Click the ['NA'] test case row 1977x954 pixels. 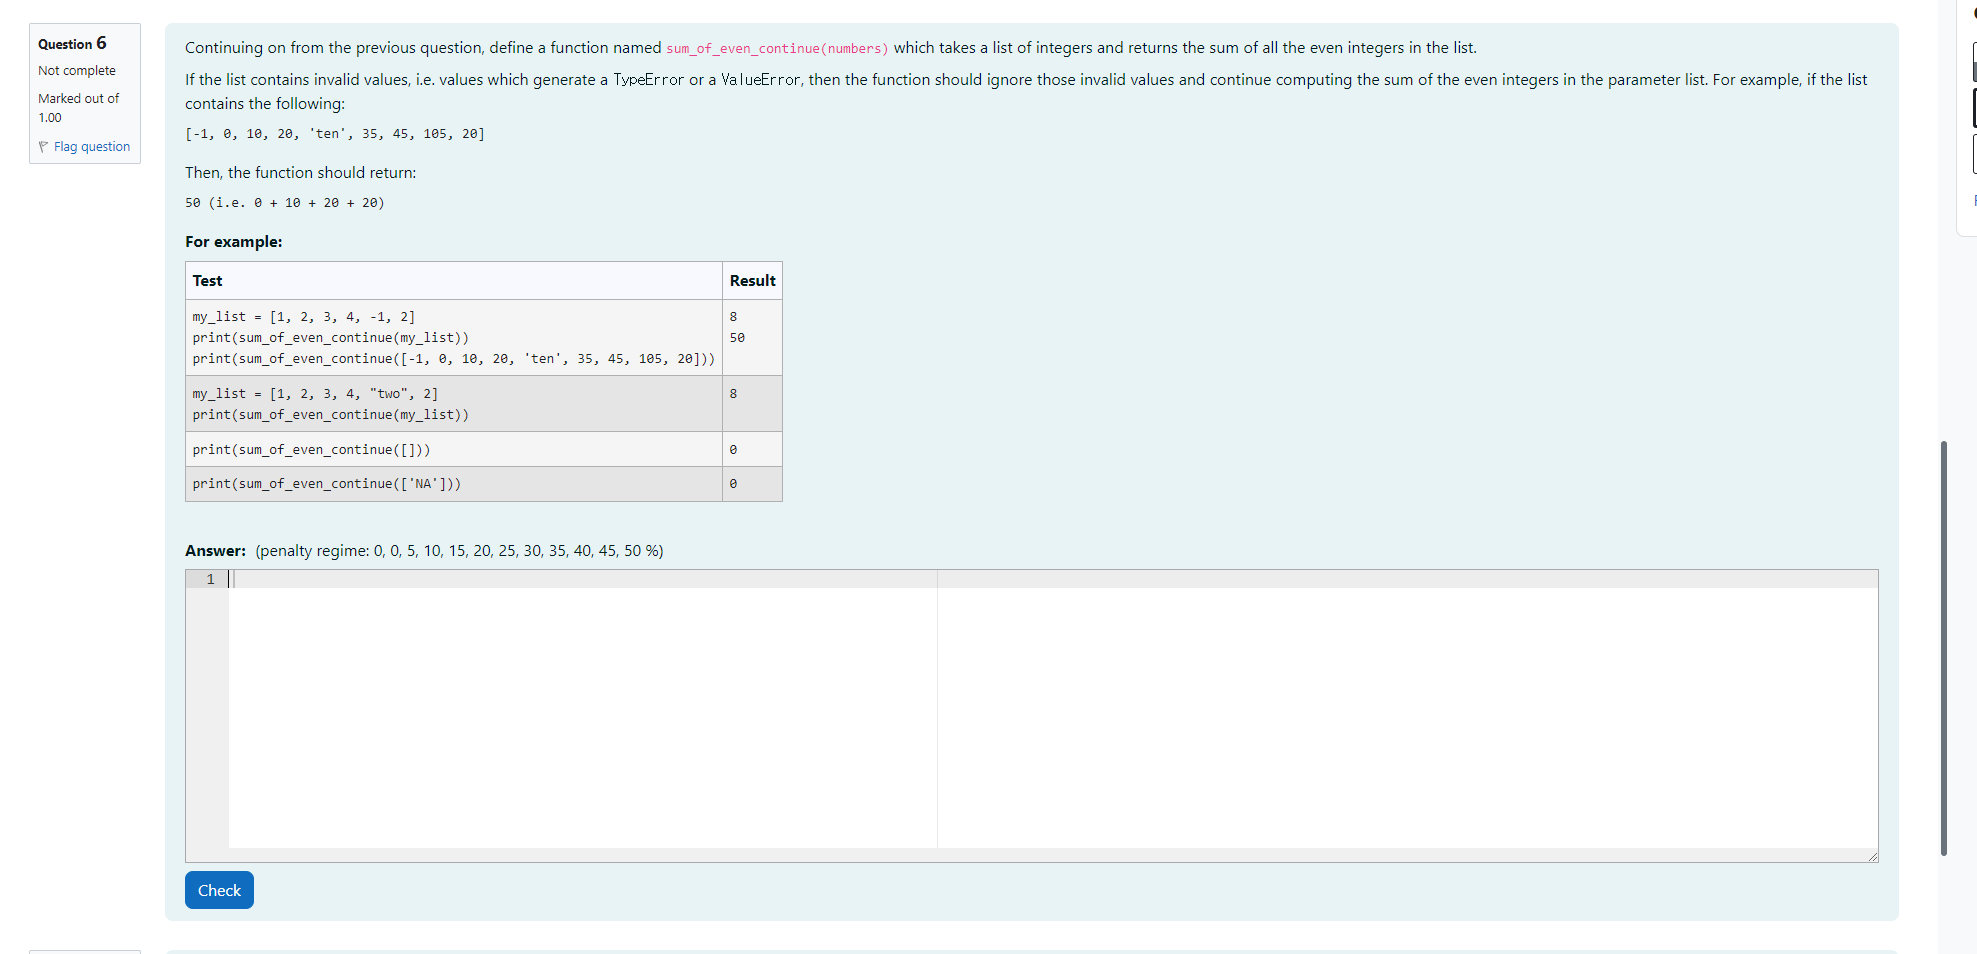click(453, 483)
